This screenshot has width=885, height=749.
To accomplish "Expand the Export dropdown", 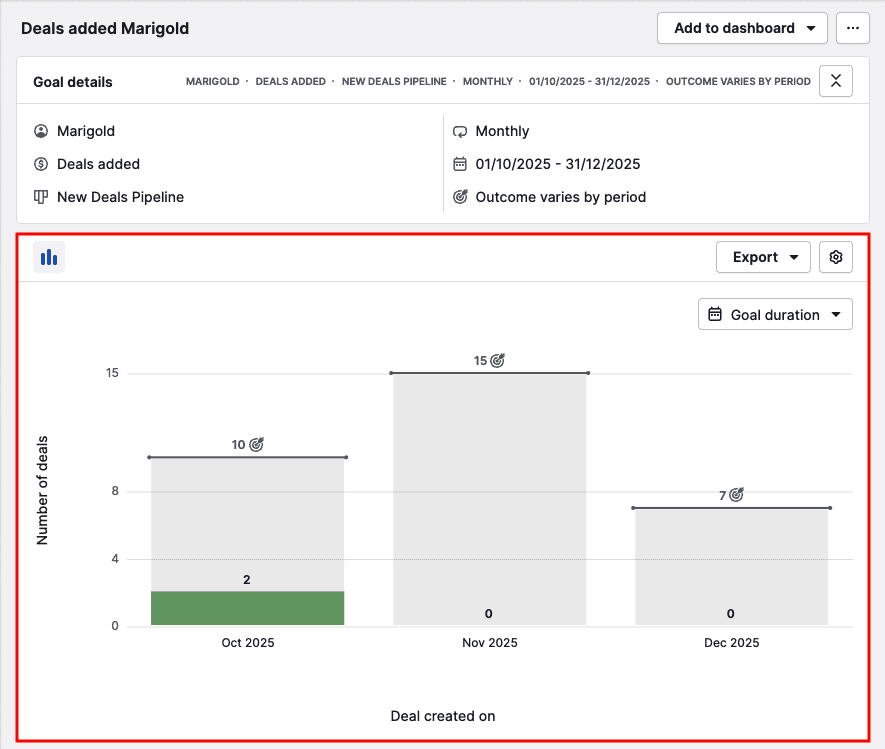I will pos(763,257).
